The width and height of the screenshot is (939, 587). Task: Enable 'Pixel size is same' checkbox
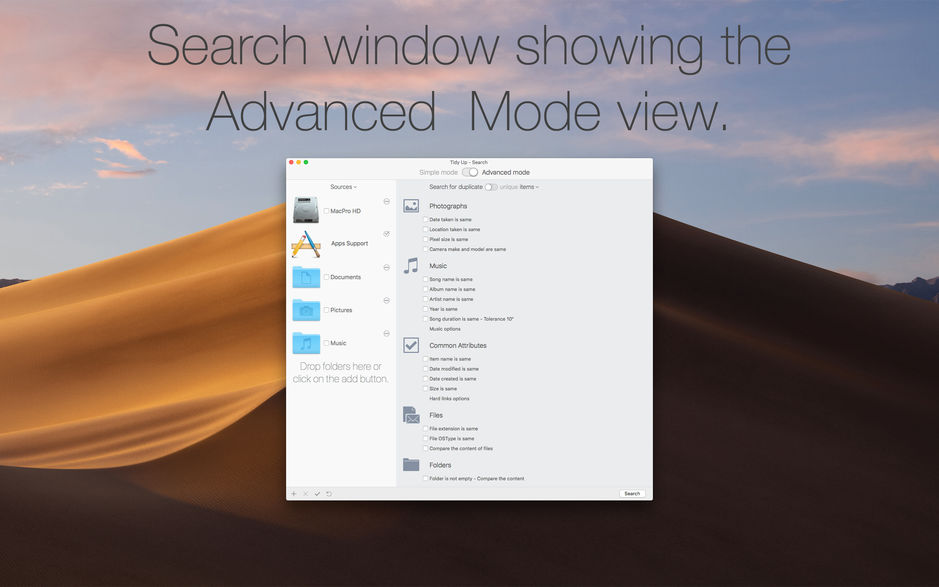[x=426, y=239]
